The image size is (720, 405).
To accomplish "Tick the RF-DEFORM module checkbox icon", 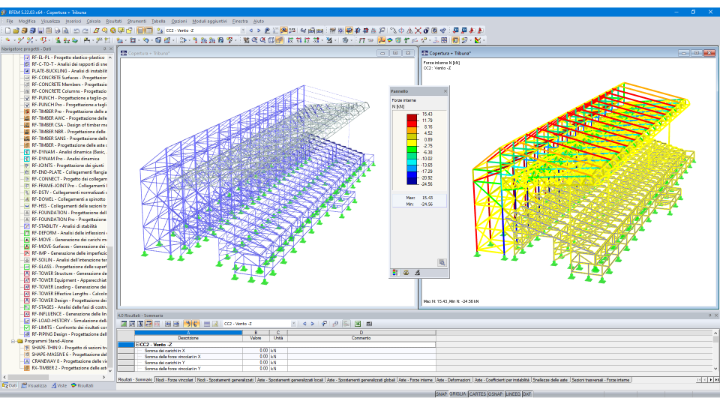I will [x=27, y=233].
